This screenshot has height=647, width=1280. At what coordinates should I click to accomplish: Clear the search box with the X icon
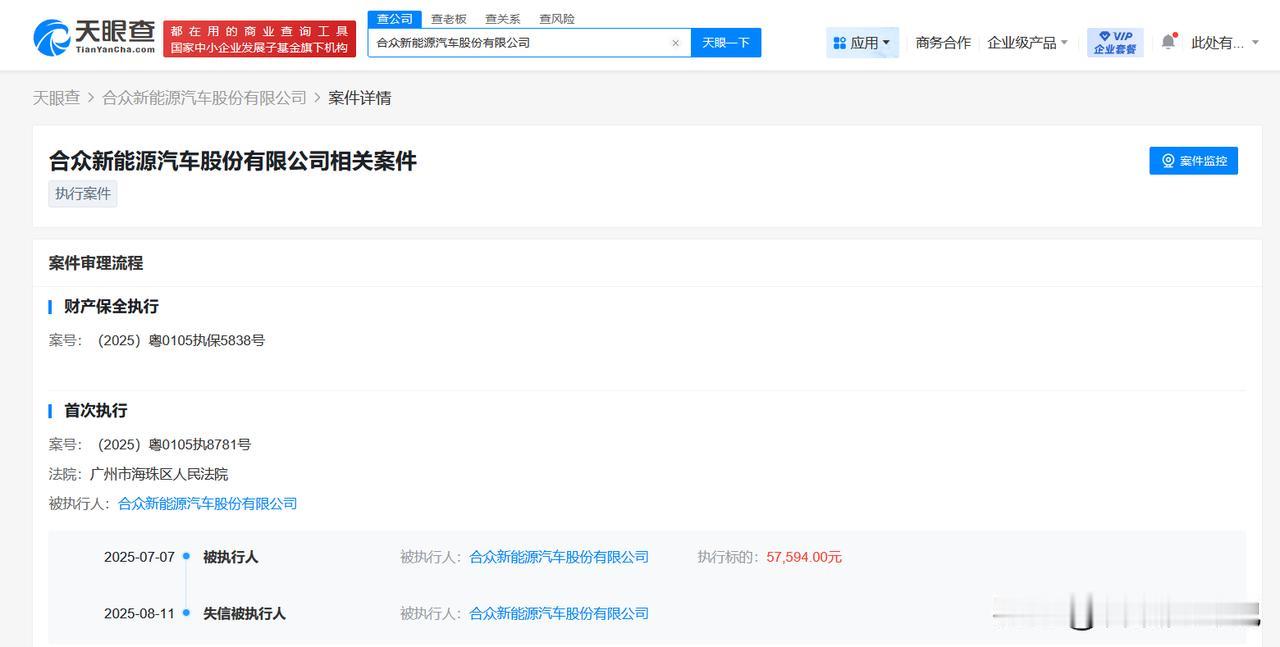[x=675, y=43]
